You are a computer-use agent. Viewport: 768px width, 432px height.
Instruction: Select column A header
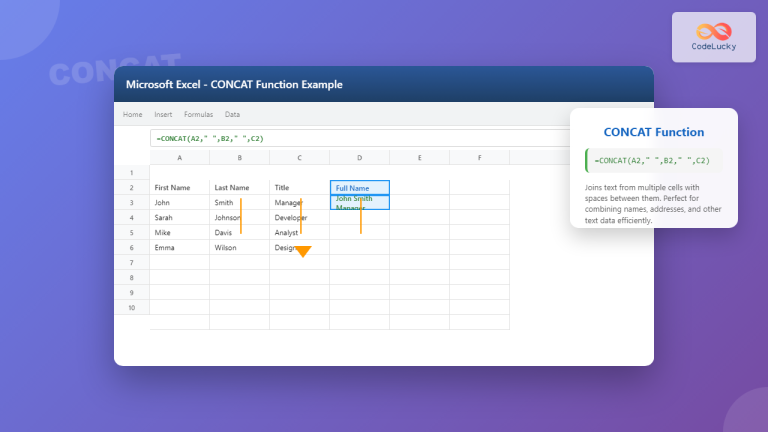[x=179, y=158]
